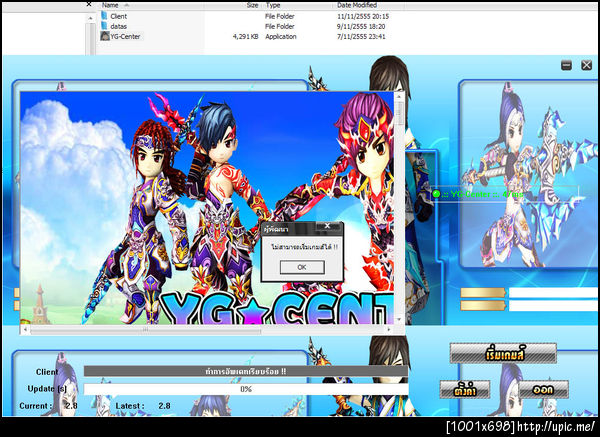Screen dimensions: 600x437
Task: Select the Client folder in Explorer
Action: (x=118, y=16)
